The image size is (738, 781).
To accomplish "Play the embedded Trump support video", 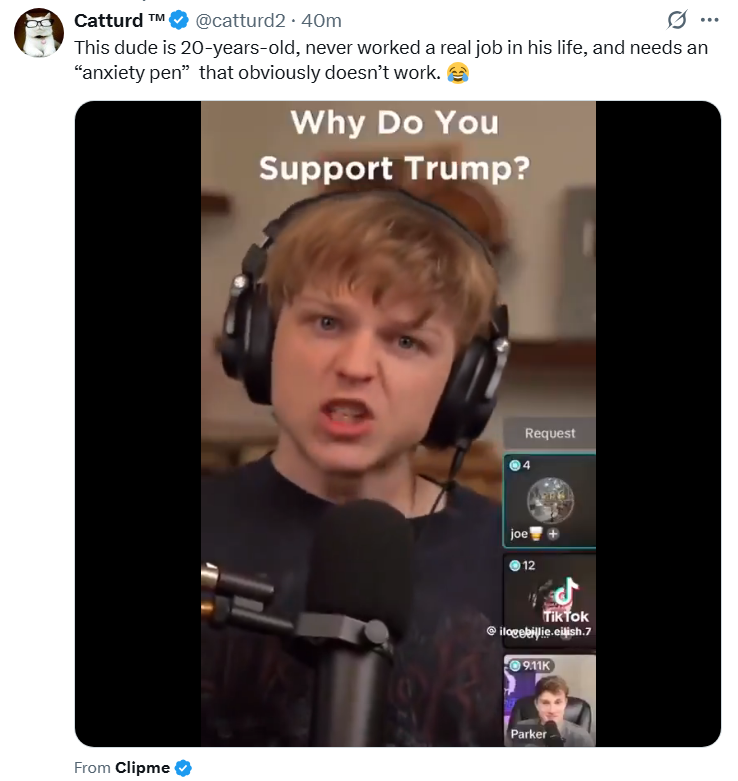I will pos(398,423).
